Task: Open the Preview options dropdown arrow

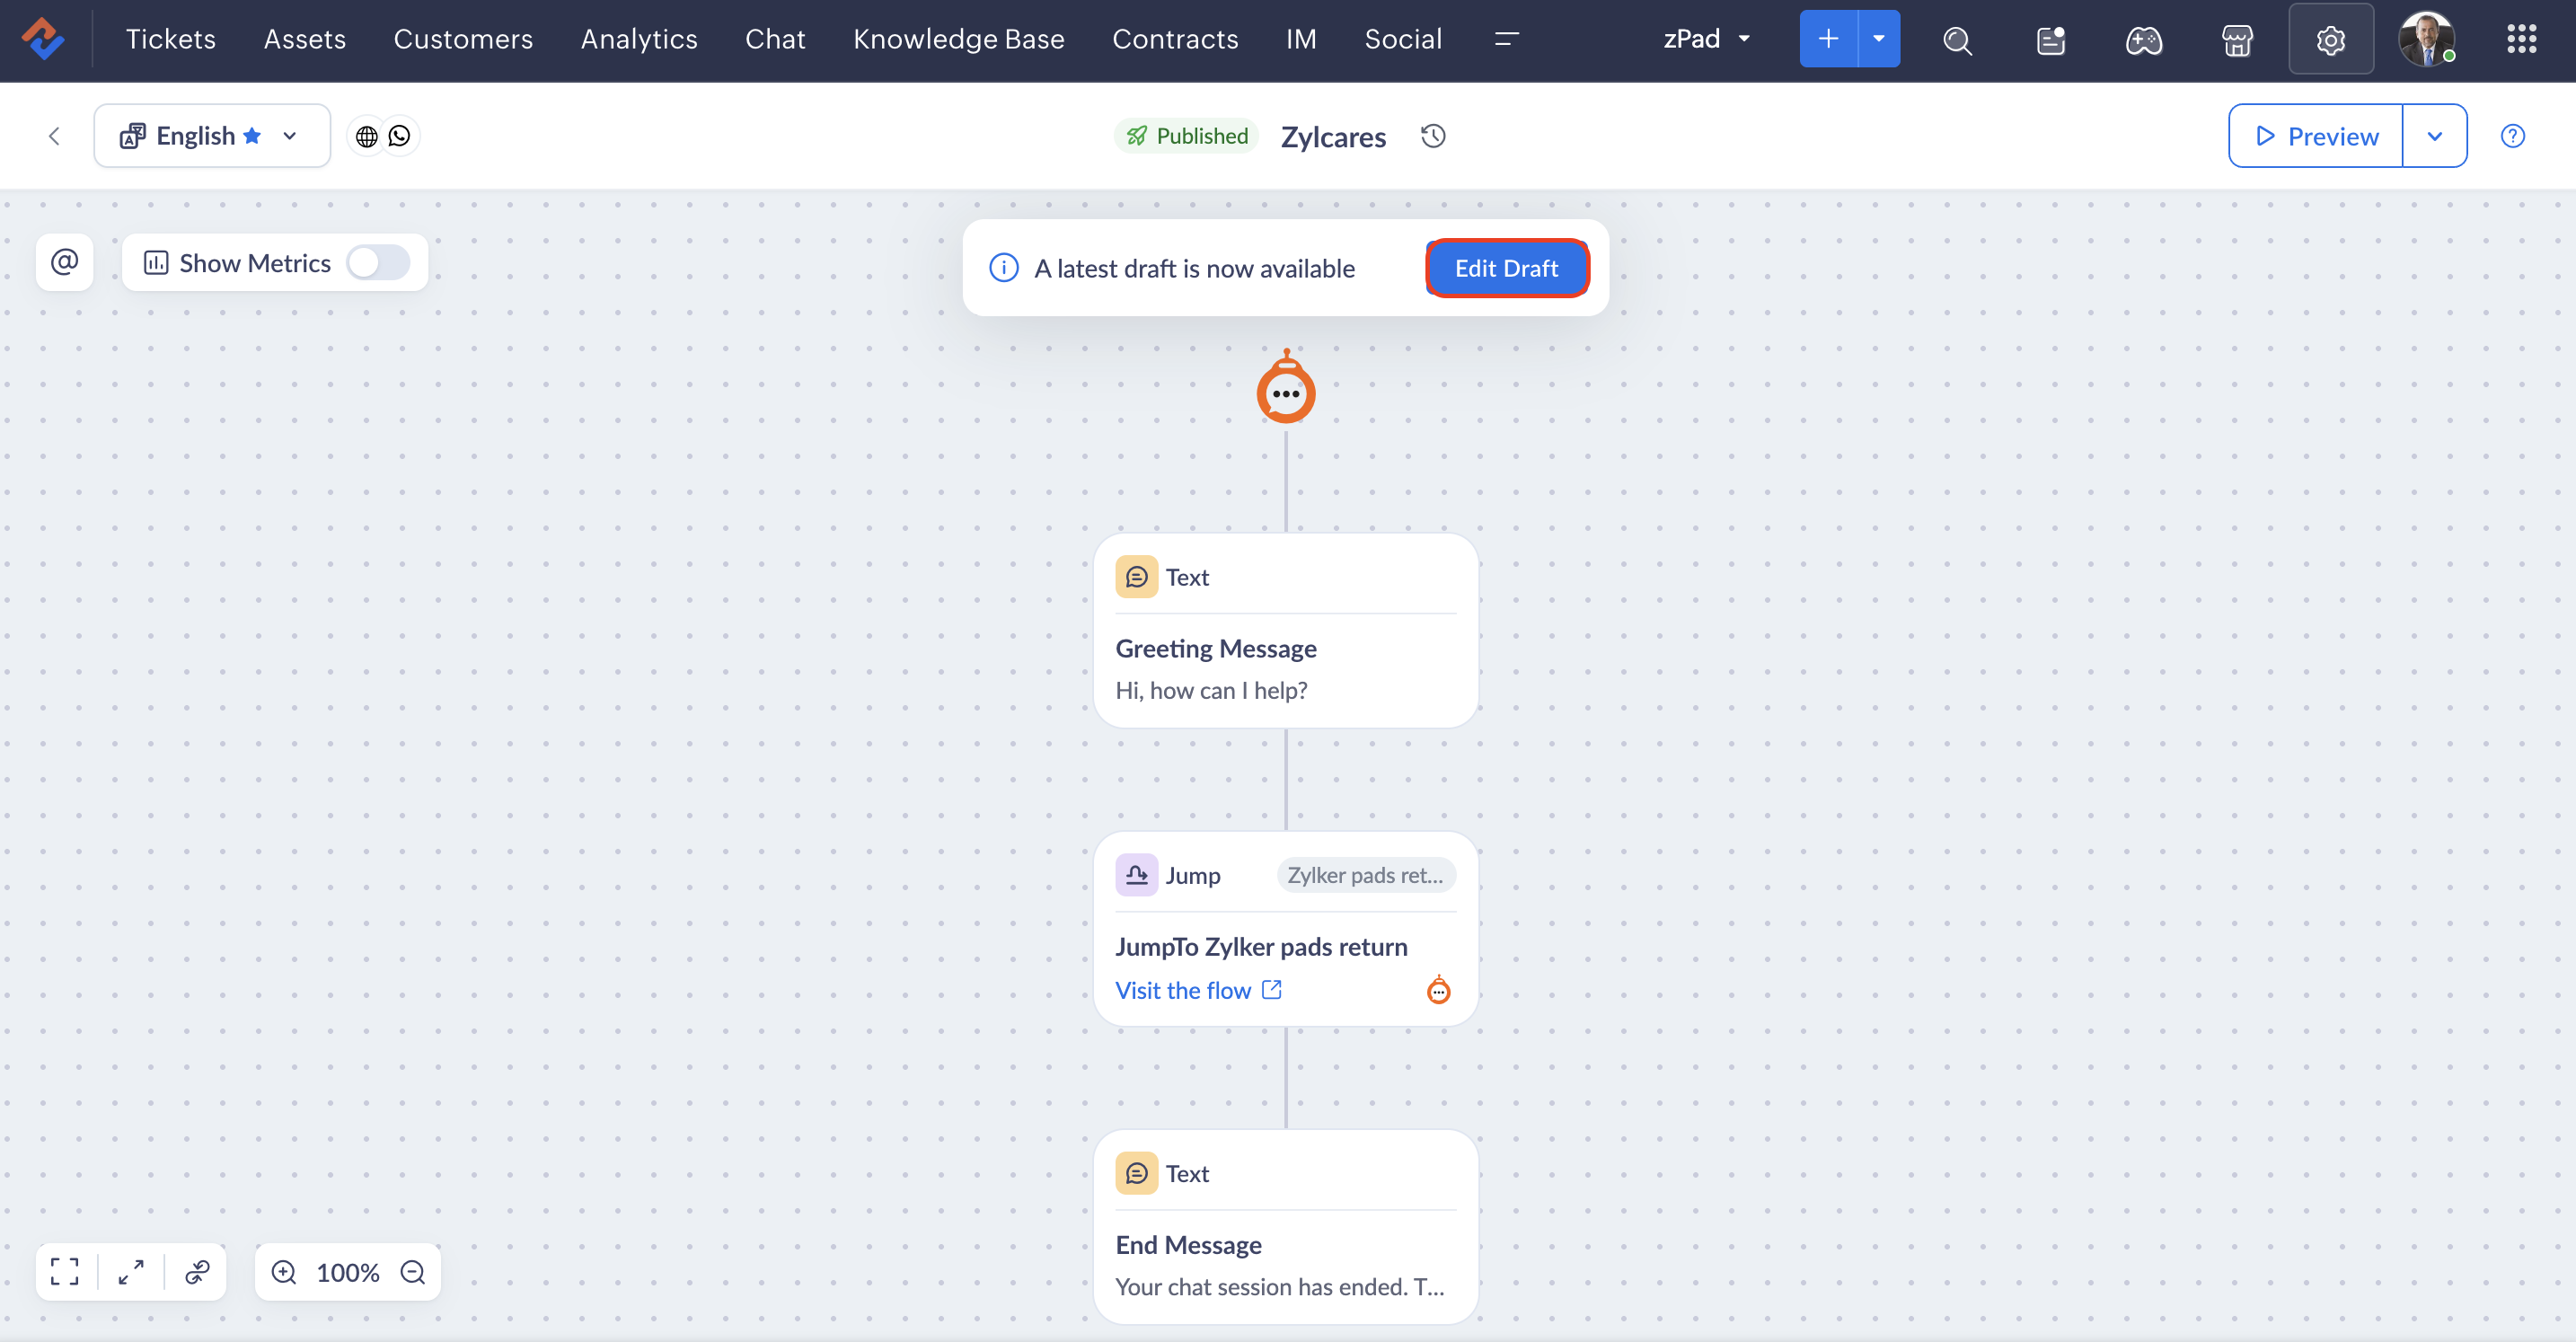Action: click(2434, 136)
